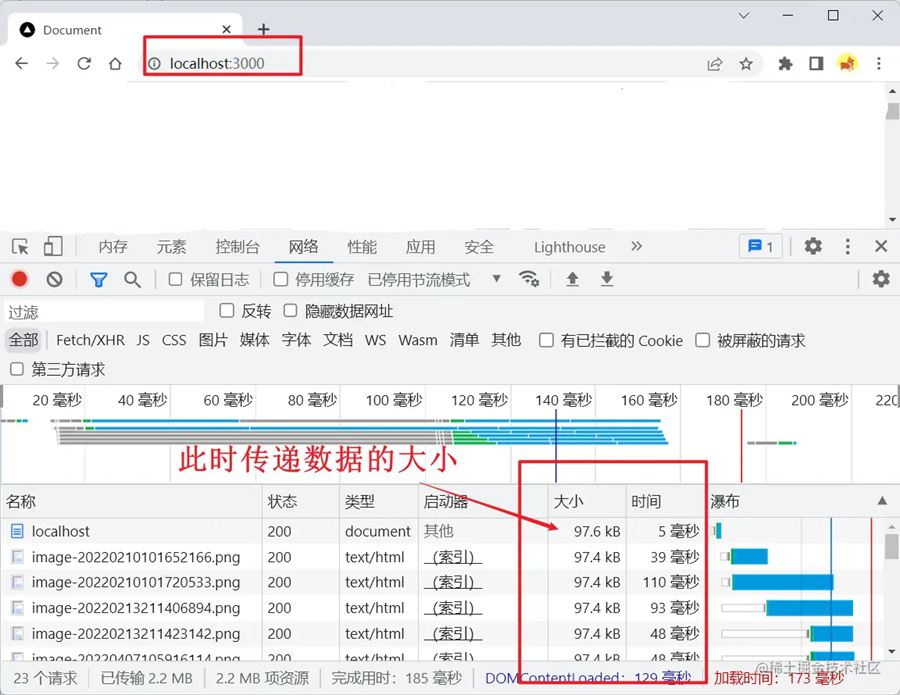Filter requests by Fetch/XHR
This screenshot has width=900, height=695.
point(90,340)
